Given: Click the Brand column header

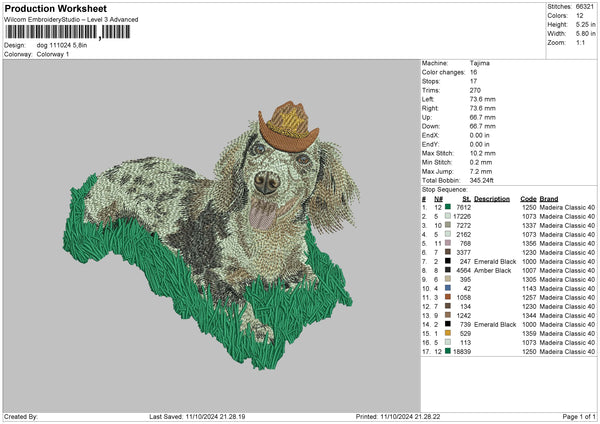Looking at the screenshot, I should (550, 197).
